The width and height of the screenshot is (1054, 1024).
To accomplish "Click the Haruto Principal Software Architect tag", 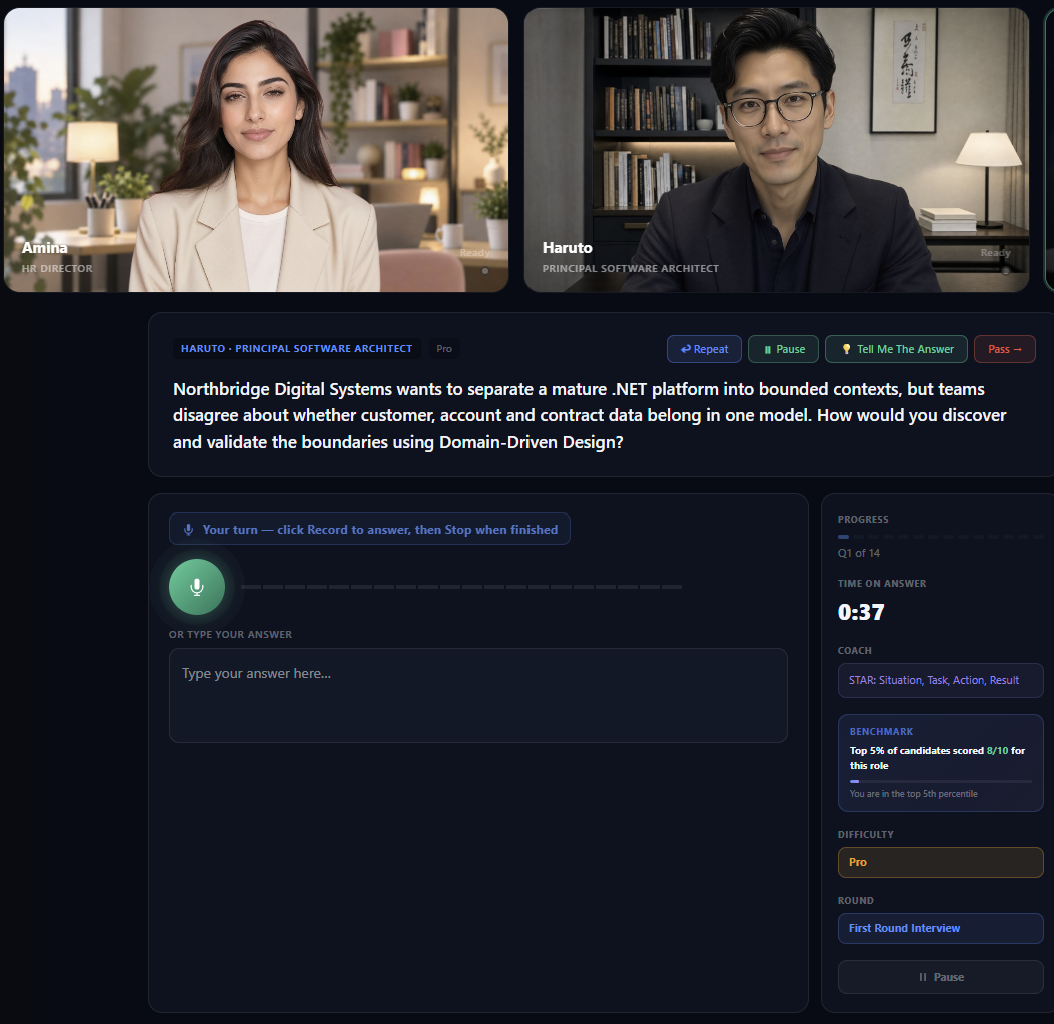I will 296,348.
